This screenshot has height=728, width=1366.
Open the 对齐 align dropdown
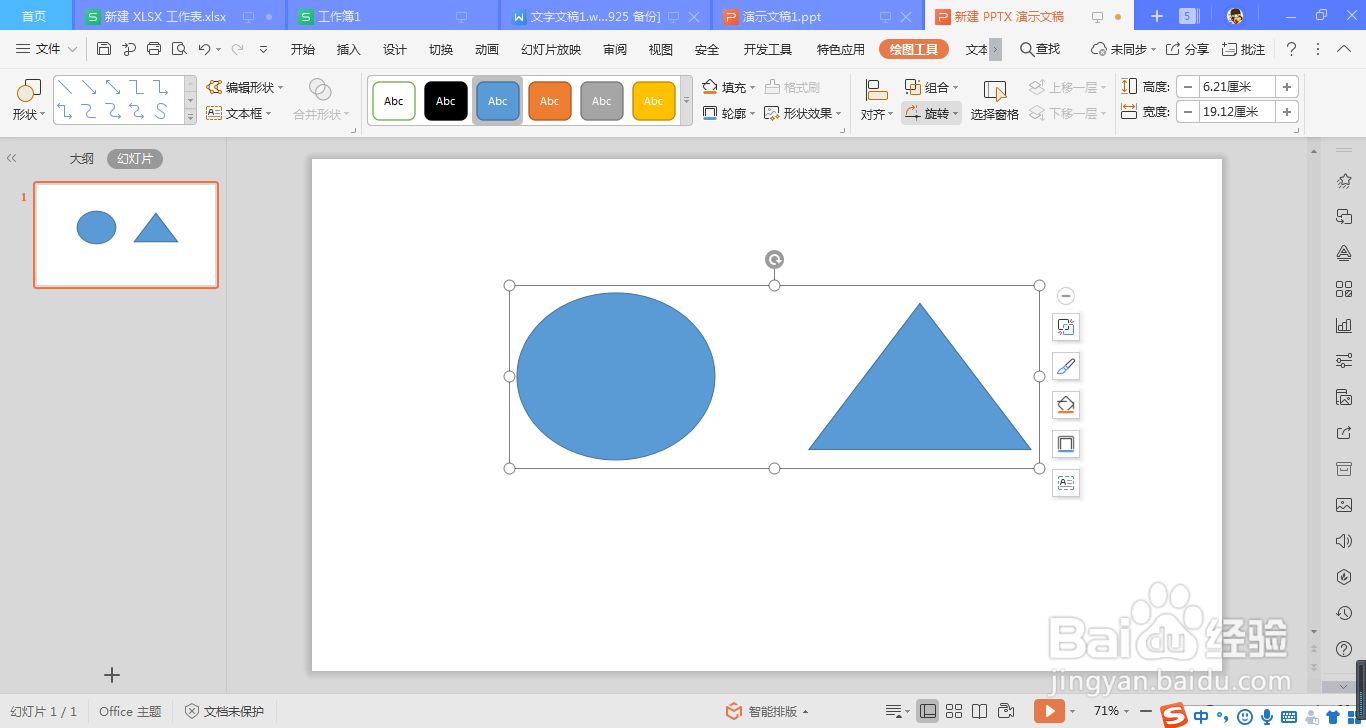pos(876,101)
